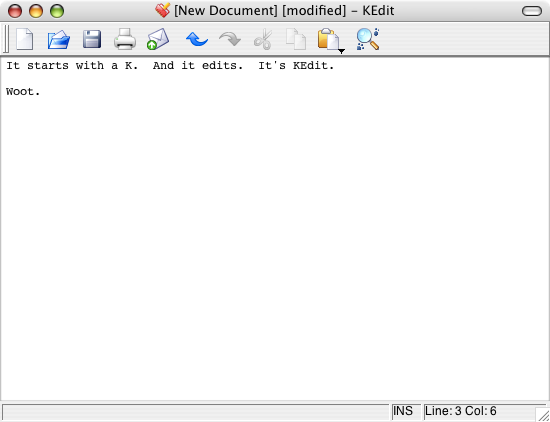Create a new document with toolbar icon

click(25, 39)
